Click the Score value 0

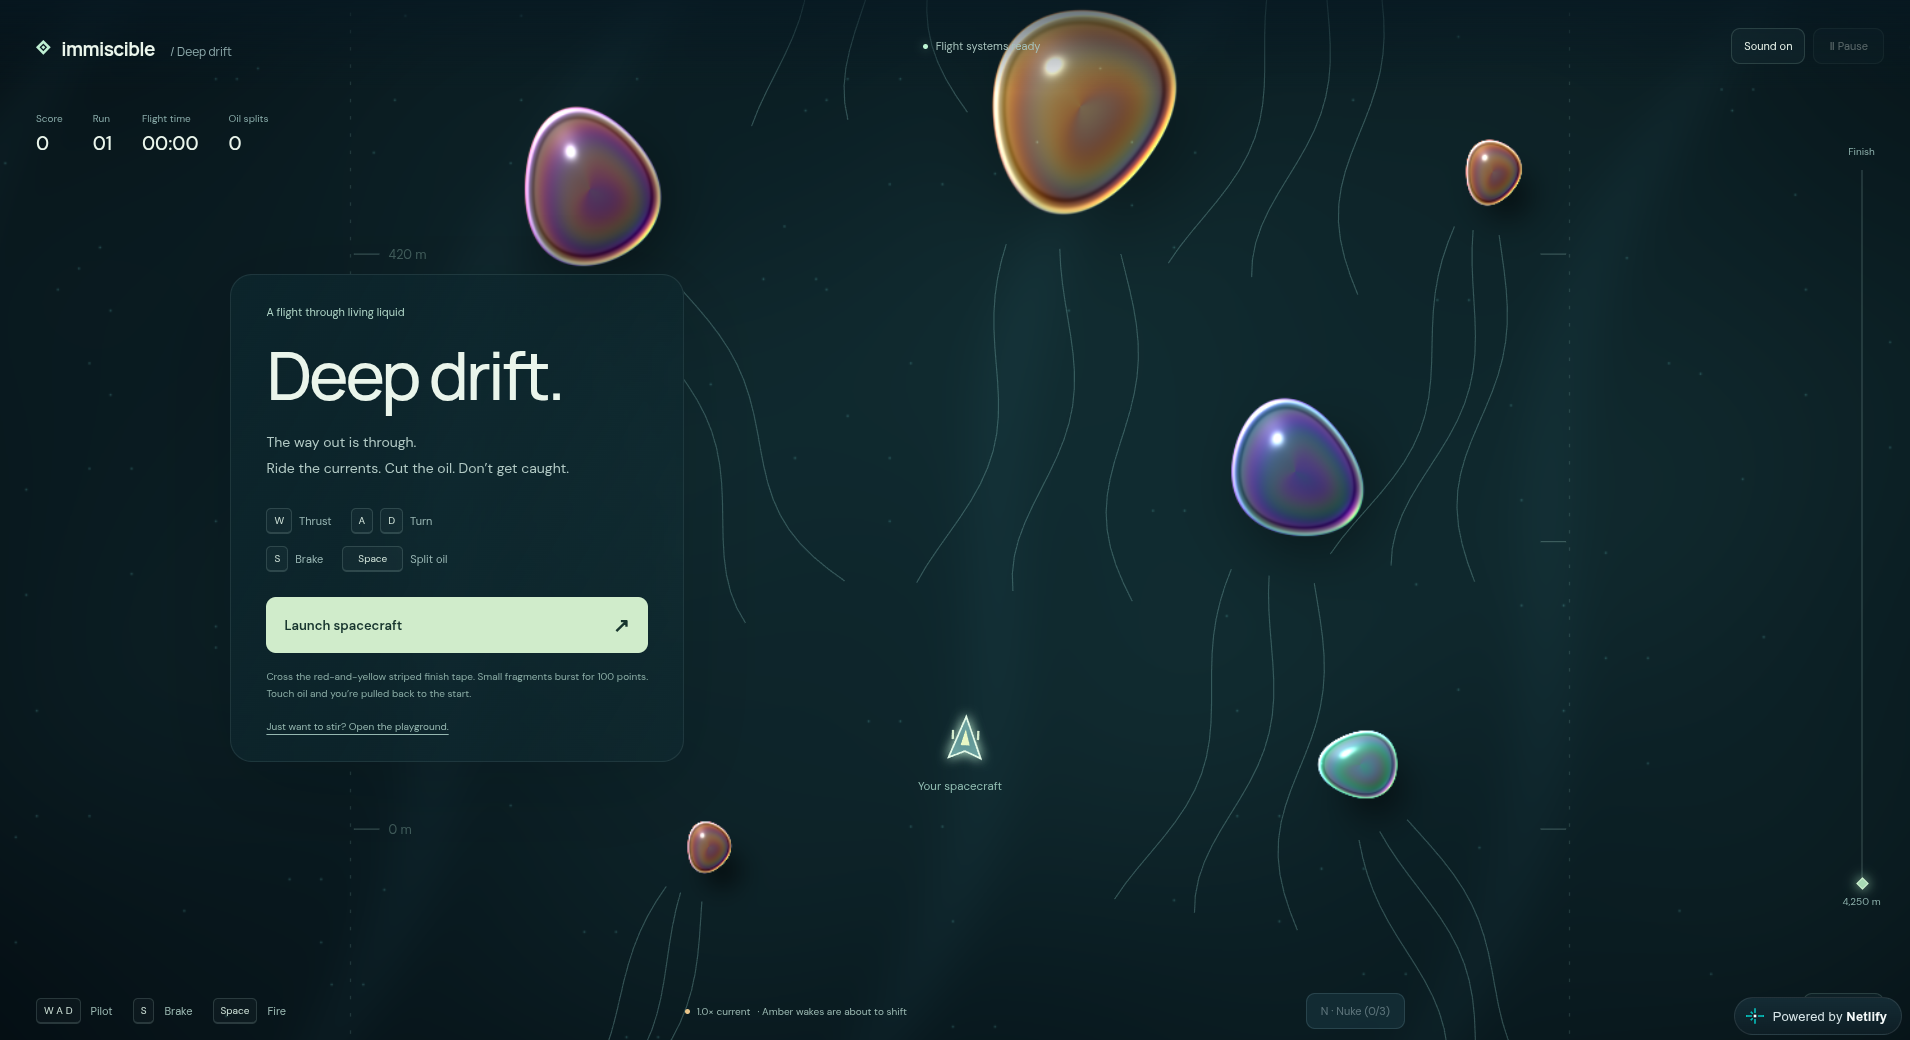pyautogui.click(x=42, y=143)
